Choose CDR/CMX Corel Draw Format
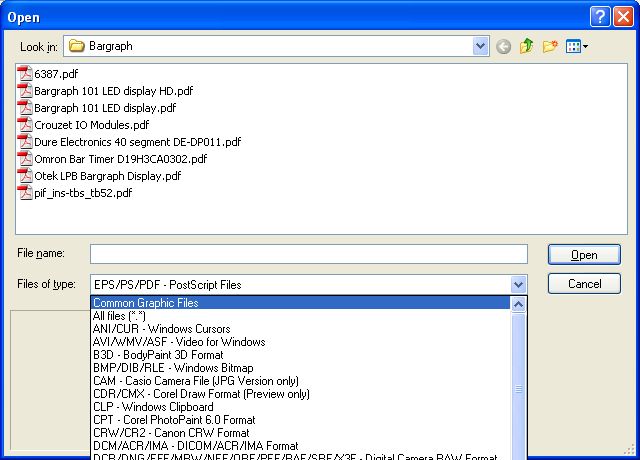Screen dimensions: 640x460 [x=301, y=394]
